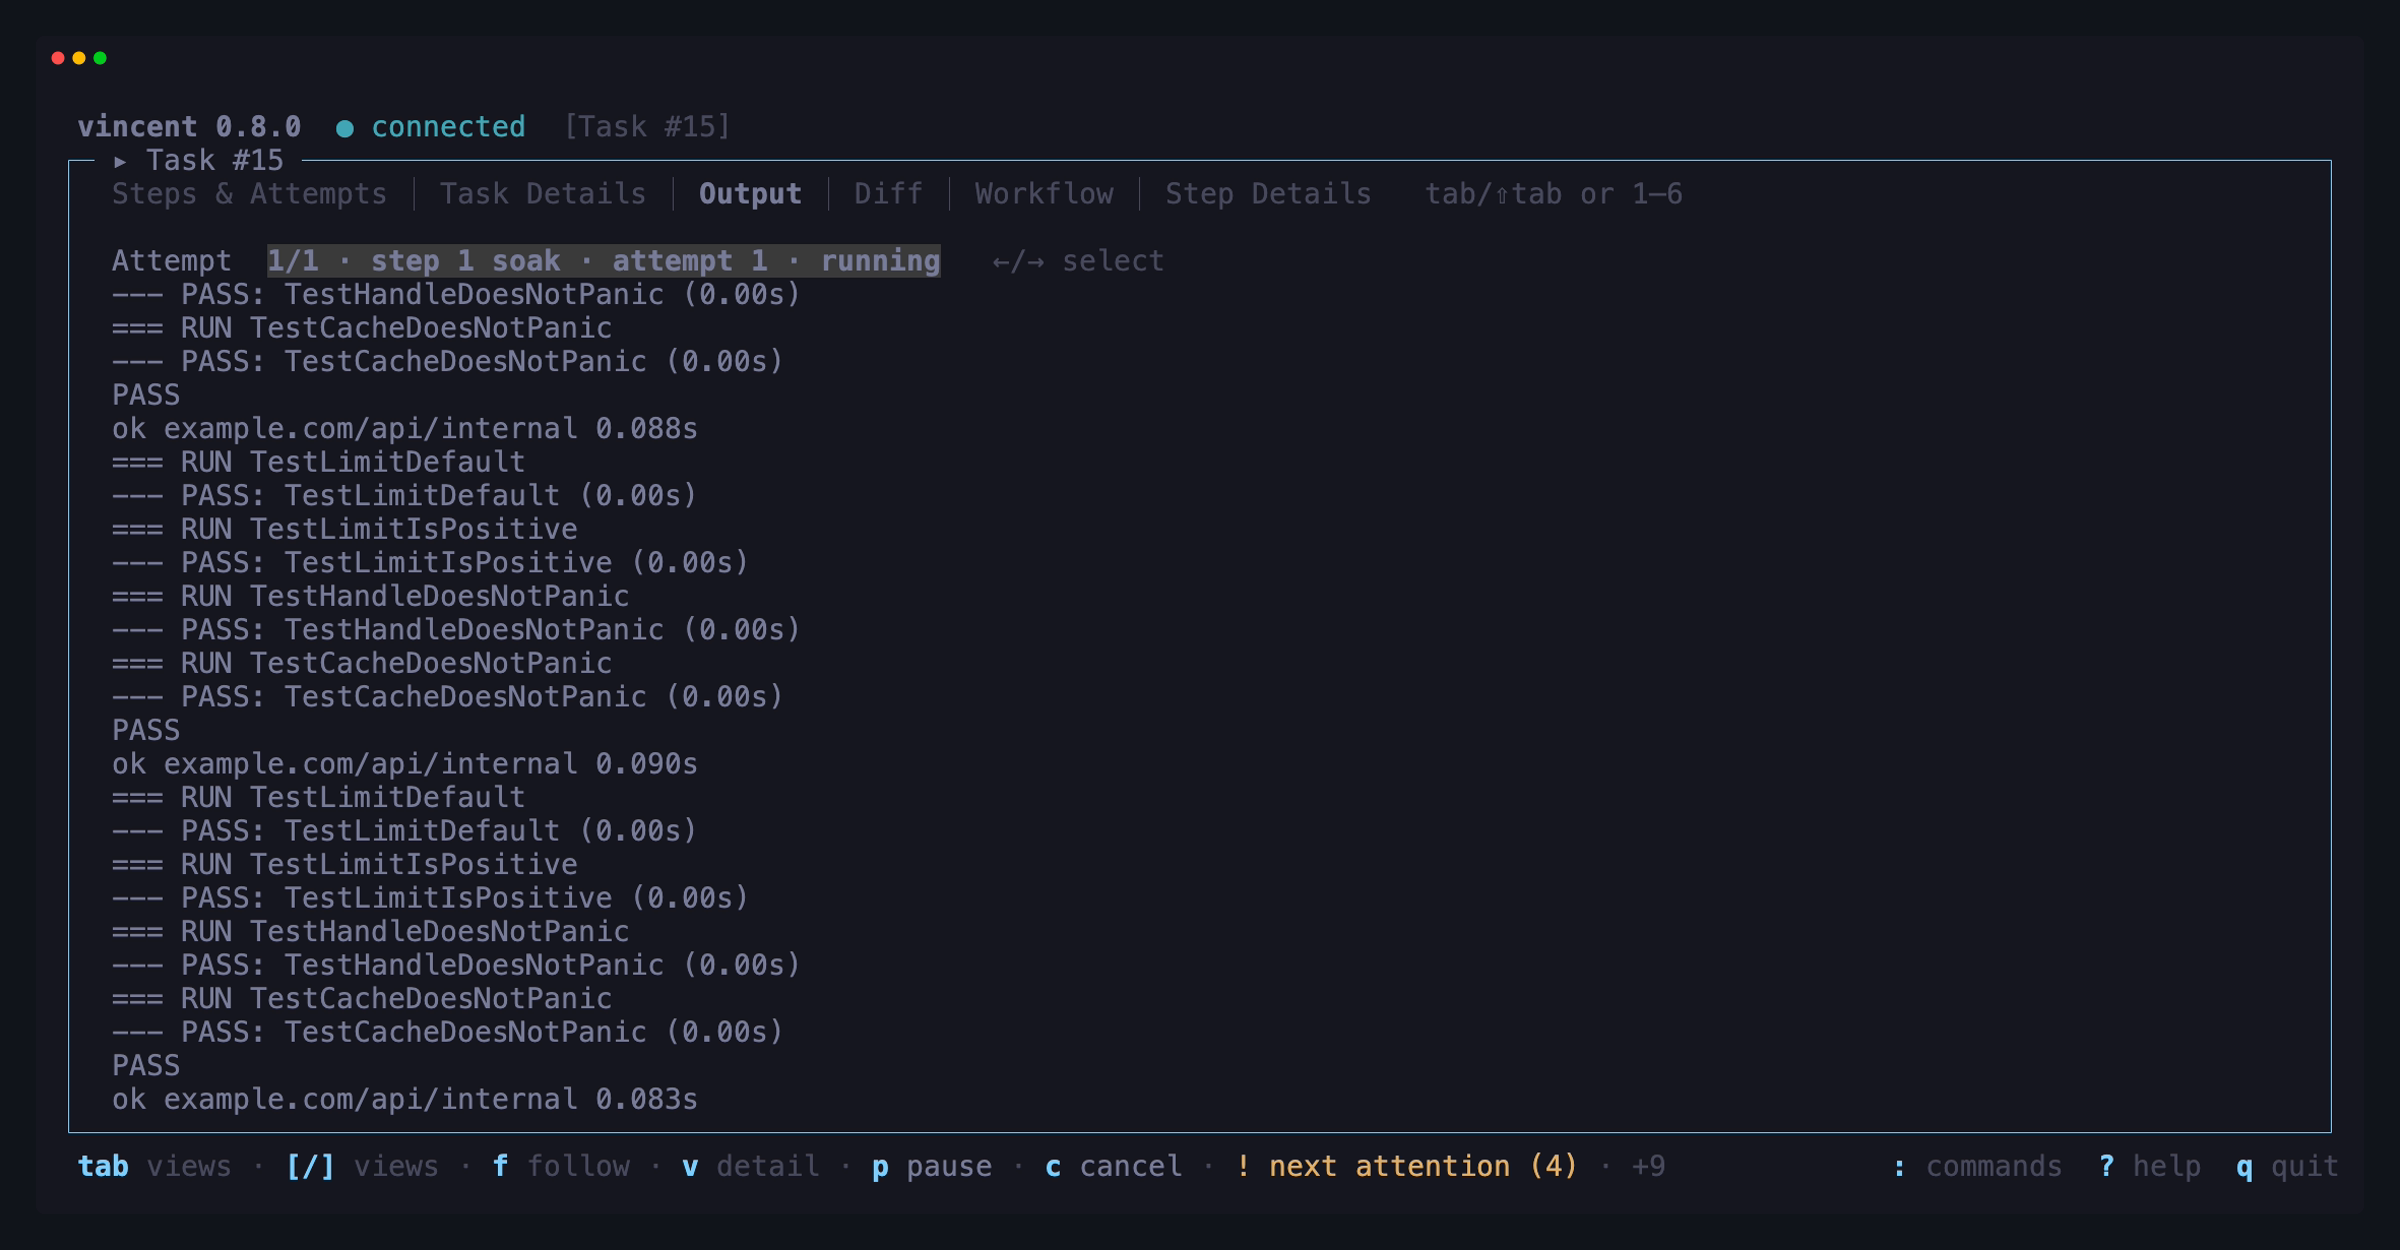Screen dimensions: 2400x1250
Task: Open the Diff tab
Action: point(888,194)
